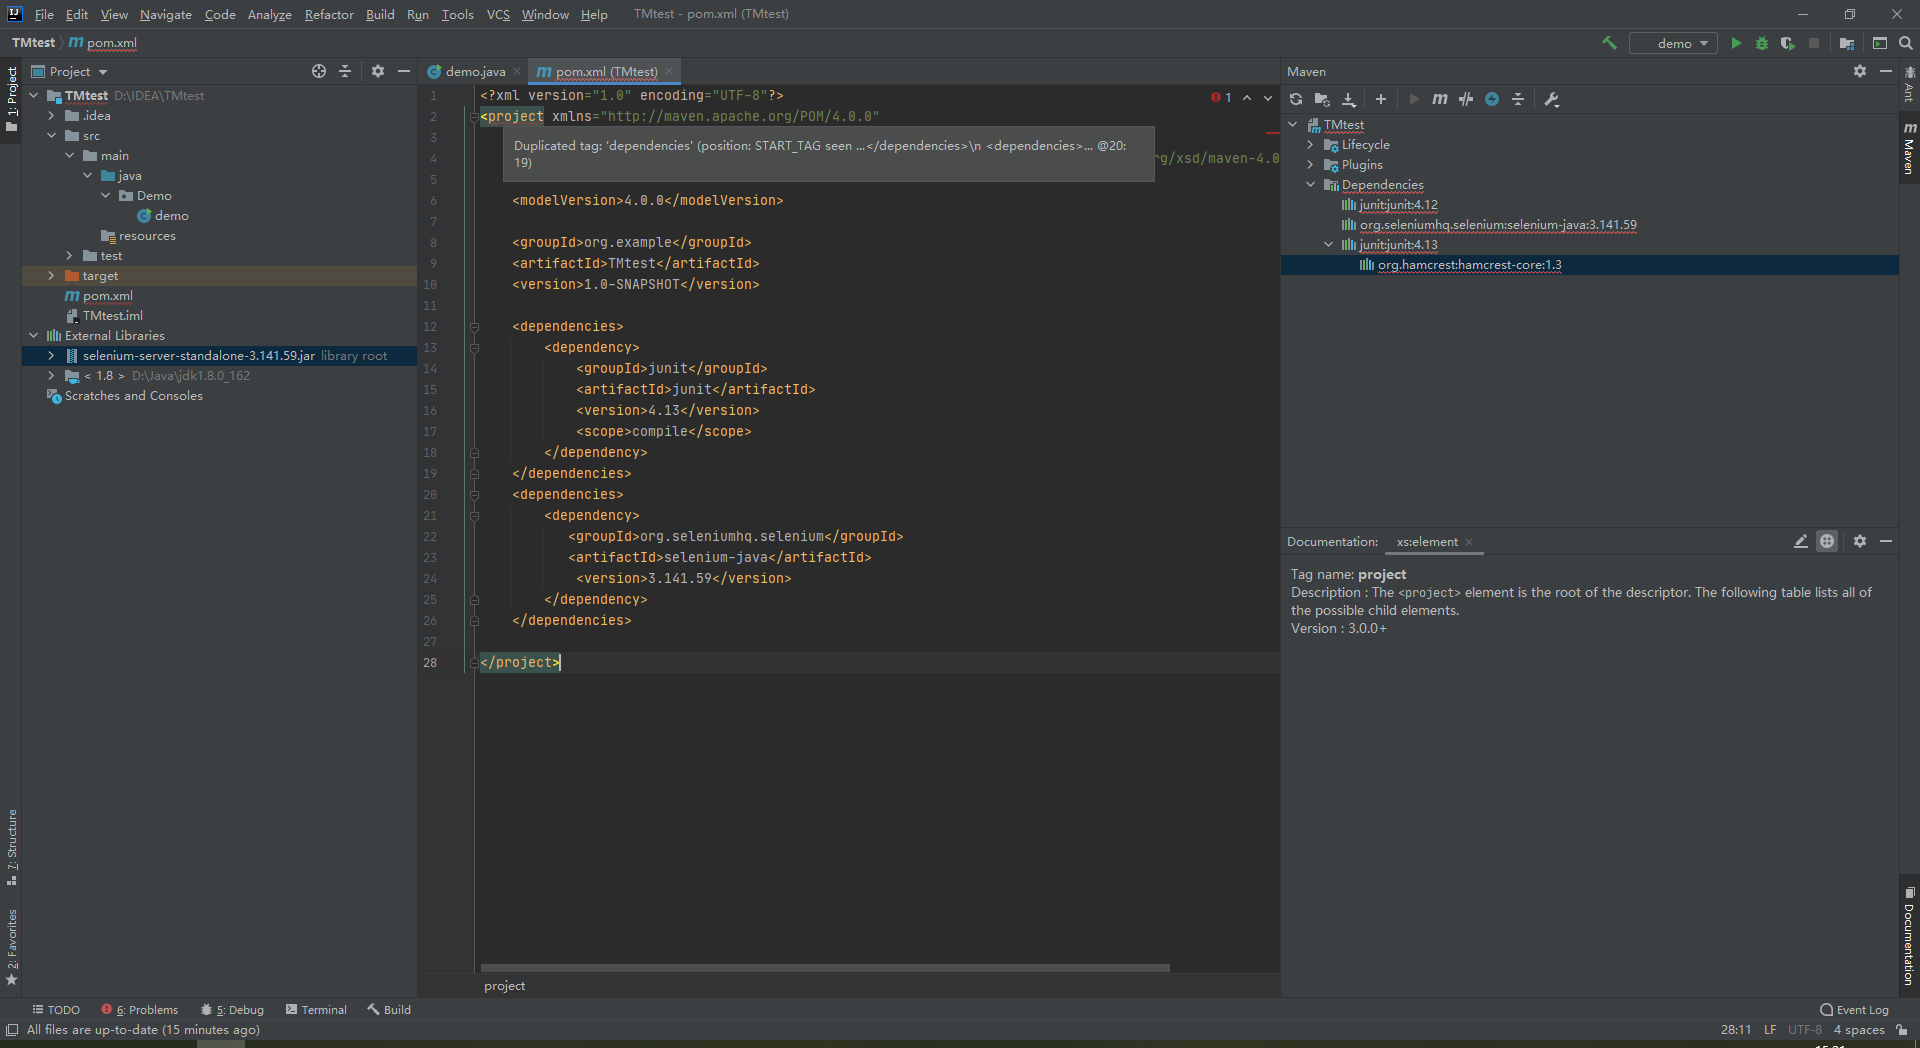Close the xs:element documentation tab
Image resolution: width=1920 pixels, height=1048 pixels.
(1469, 542)
